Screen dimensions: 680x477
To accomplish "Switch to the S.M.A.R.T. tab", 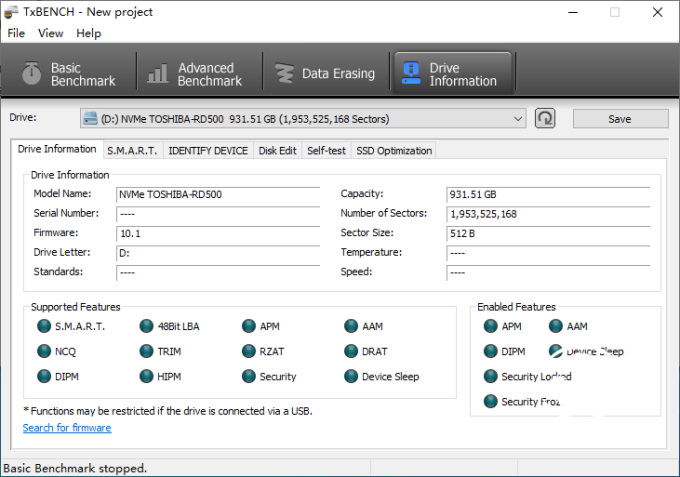I will 133,151.
